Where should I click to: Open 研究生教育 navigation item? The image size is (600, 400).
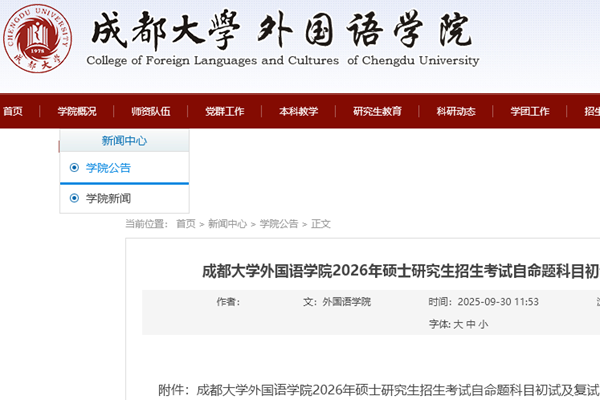[377, 111]
